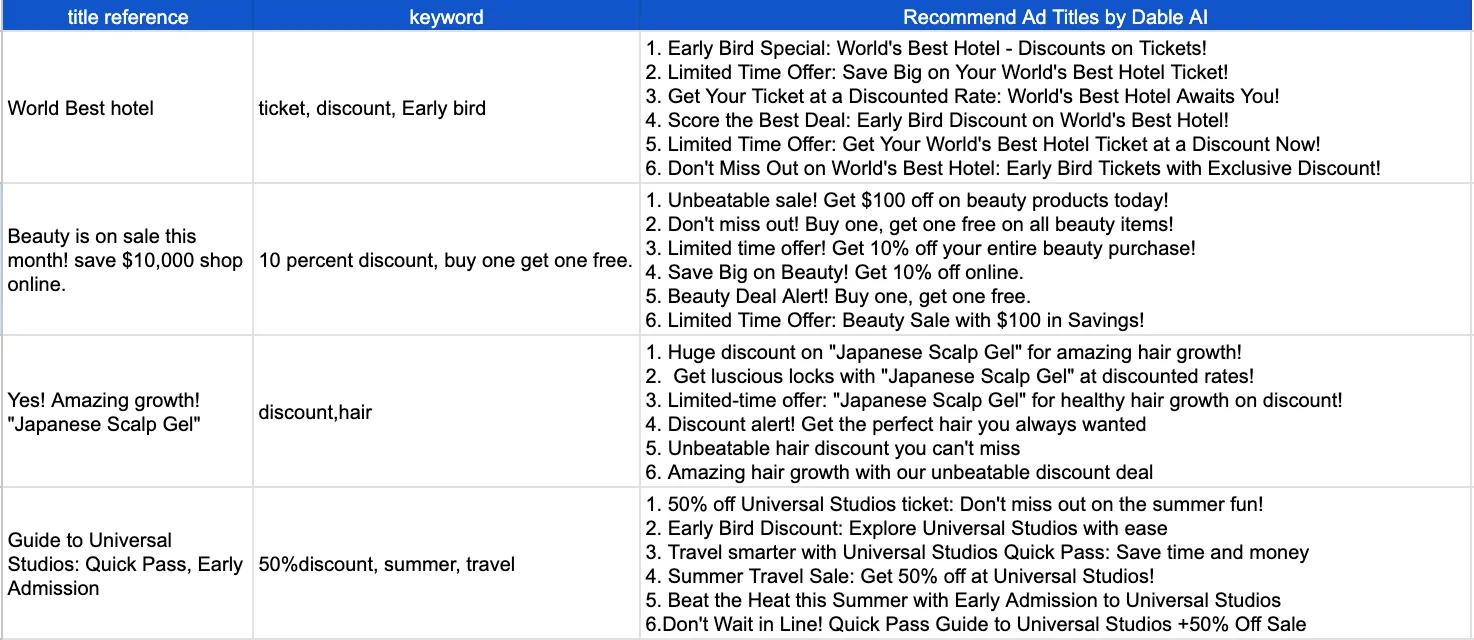Select the 'title reference' column header
Screen dimensions: 1474x640
tap(127, 17)
